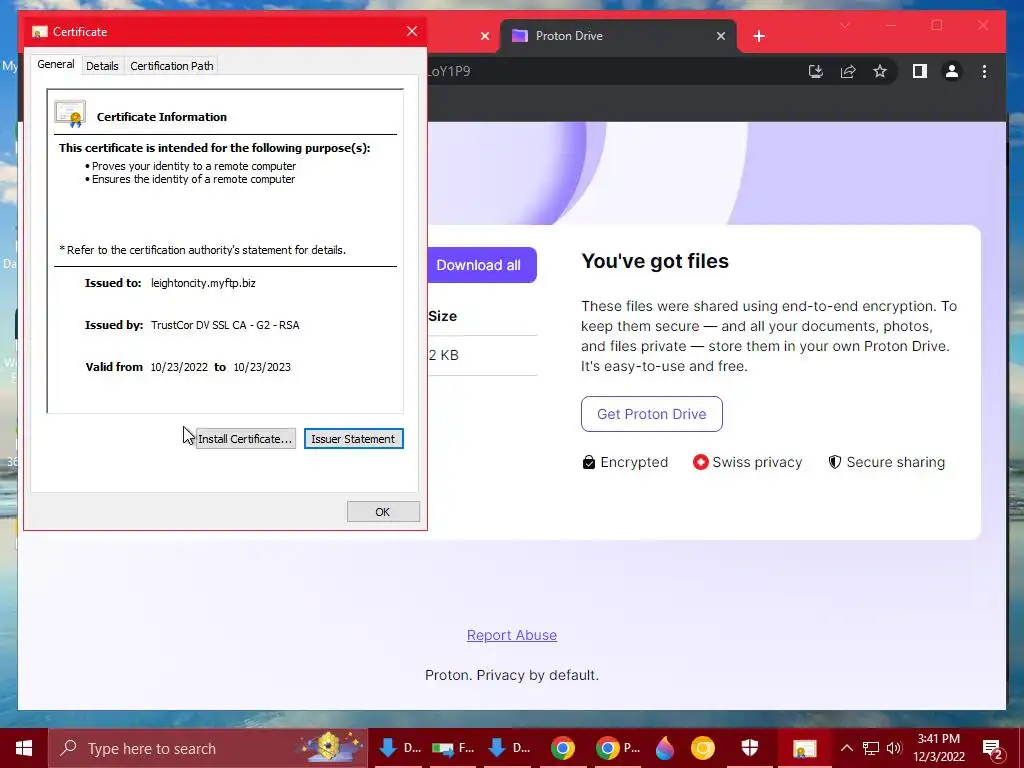Follow the Report Abuse link
The height and width of the screenshot is (768, 1024).
(512, 635)
